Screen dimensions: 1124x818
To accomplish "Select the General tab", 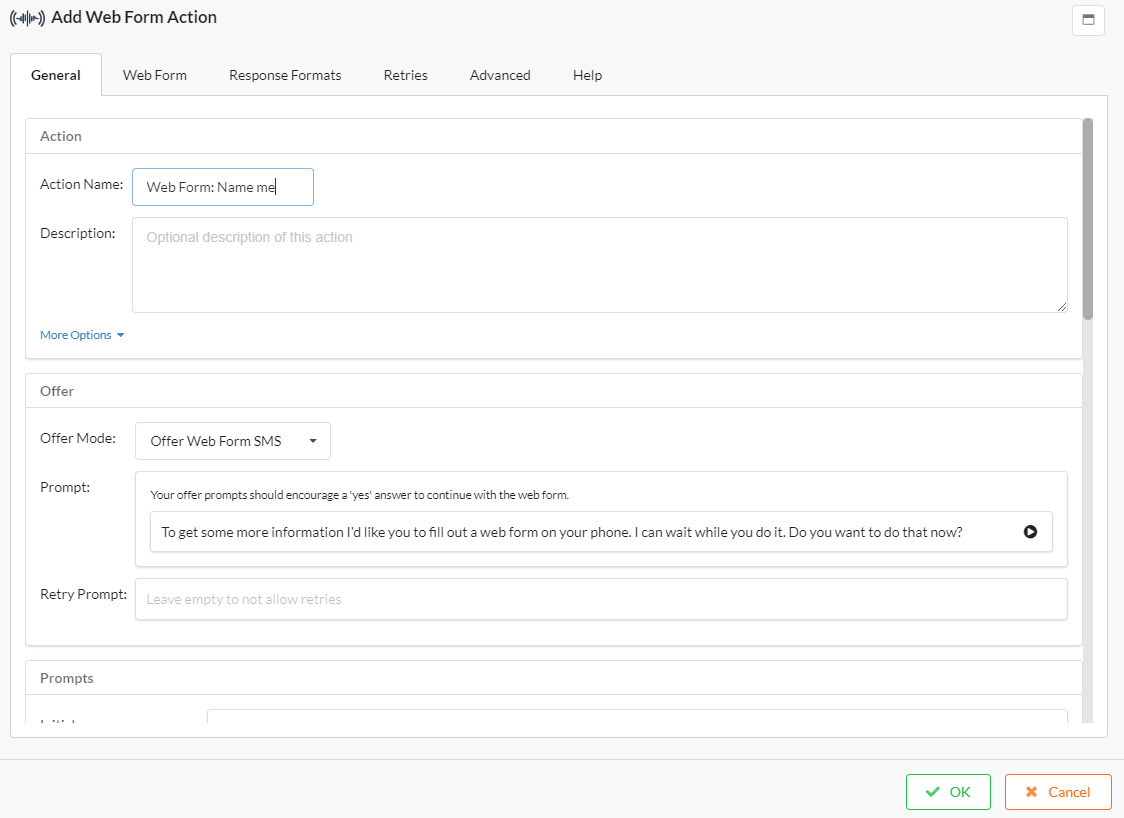I will tap(56, 75).
